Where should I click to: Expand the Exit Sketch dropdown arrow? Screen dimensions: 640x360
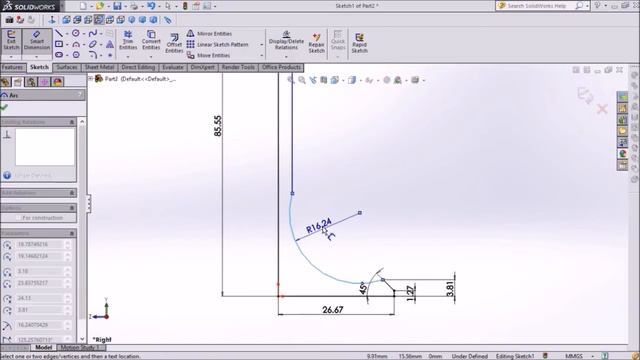[x=11, y=56]
